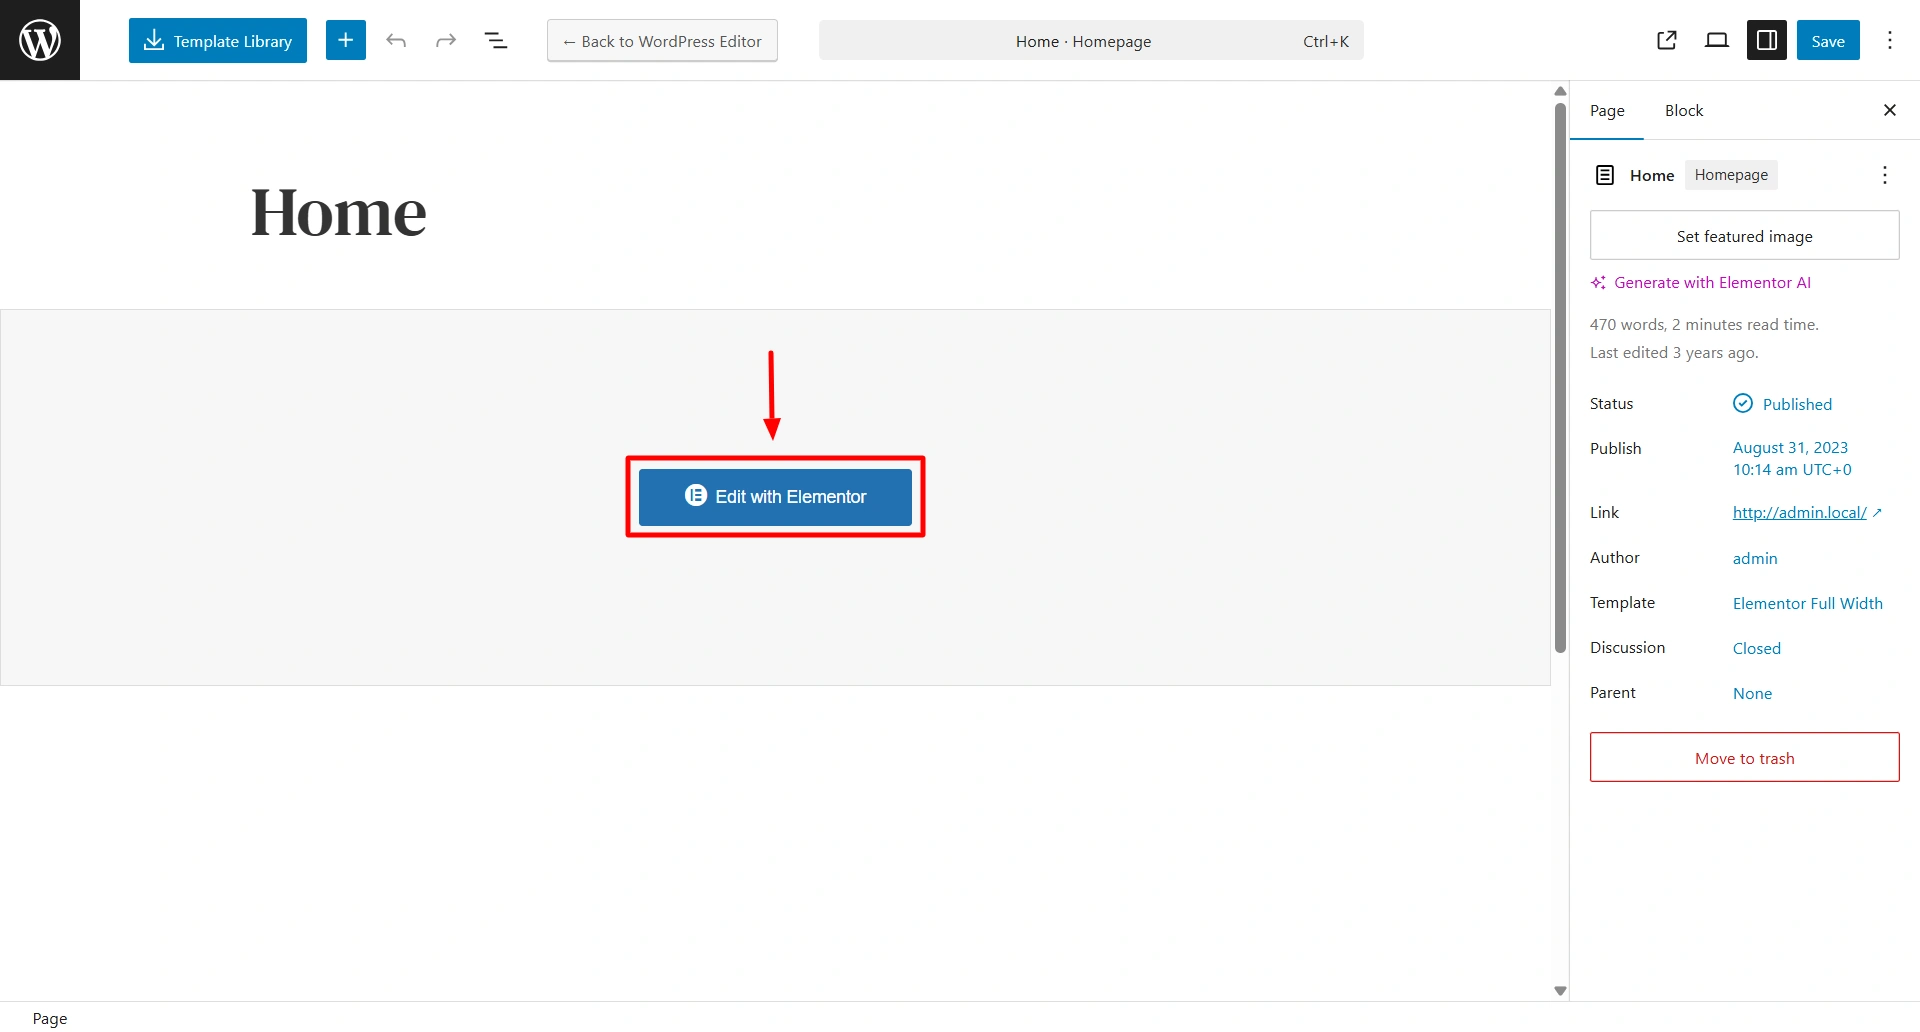Save the page
The width and height of the screenshot is (1920, 1032).
1828,40
